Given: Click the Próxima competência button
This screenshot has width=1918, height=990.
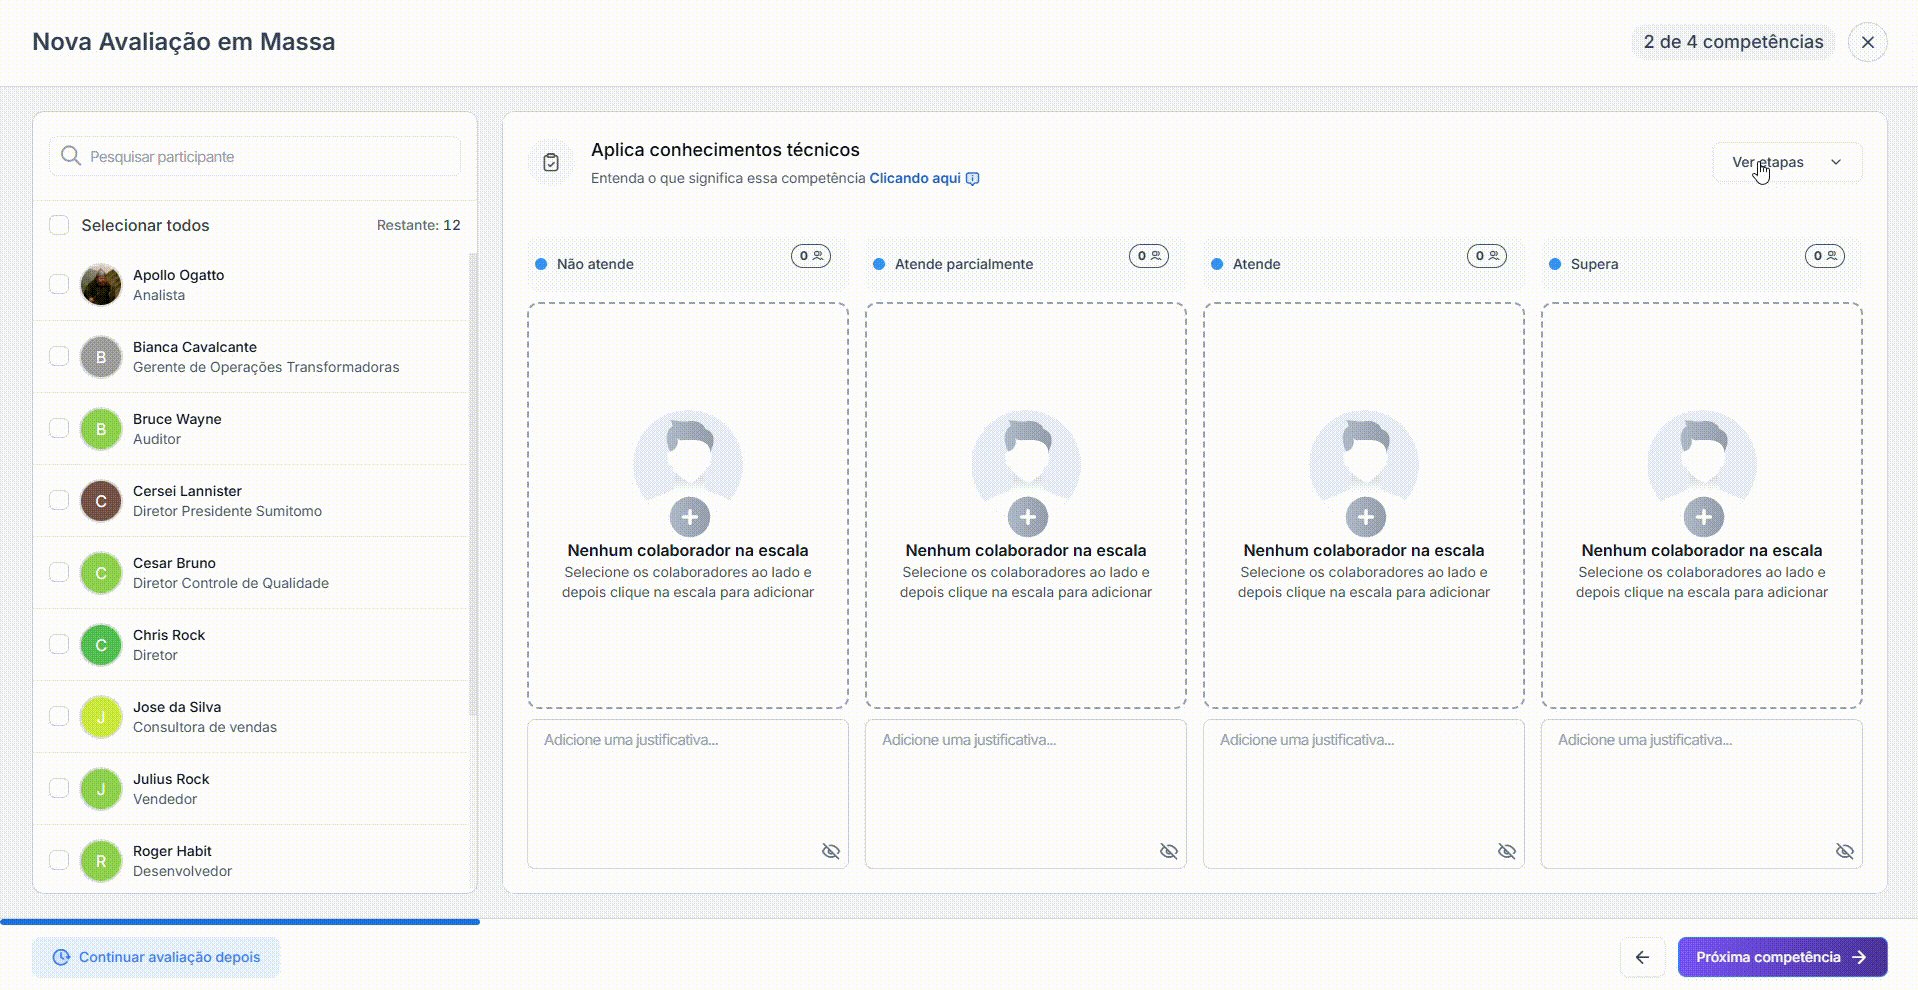Looking at the screenshot, I should (x=1781, y=957).
